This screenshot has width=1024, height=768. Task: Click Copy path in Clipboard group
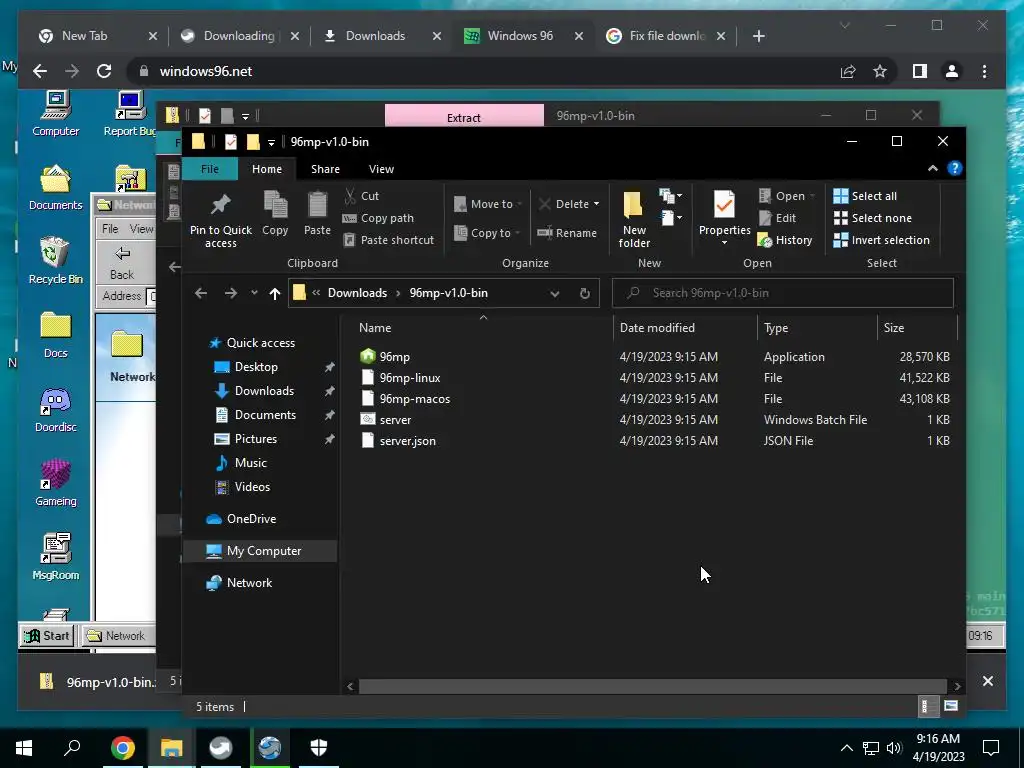pos(378,218)
